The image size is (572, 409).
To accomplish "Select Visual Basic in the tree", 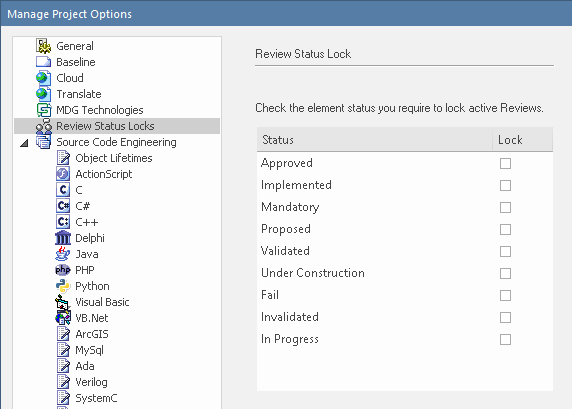I will tap(102, 302).
